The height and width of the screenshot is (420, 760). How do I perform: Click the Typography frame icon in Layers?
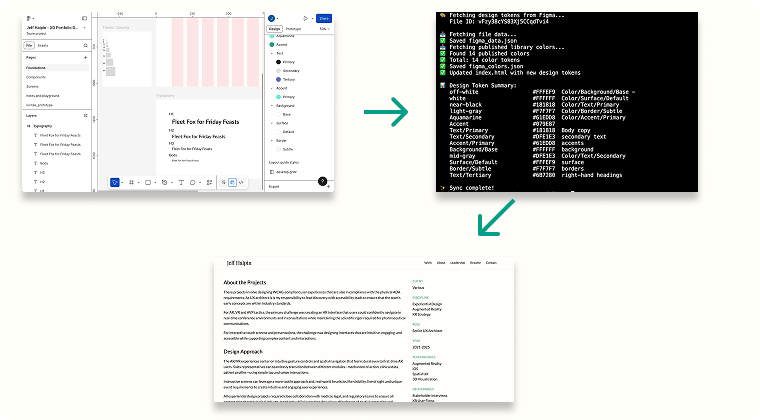point(29,126)
